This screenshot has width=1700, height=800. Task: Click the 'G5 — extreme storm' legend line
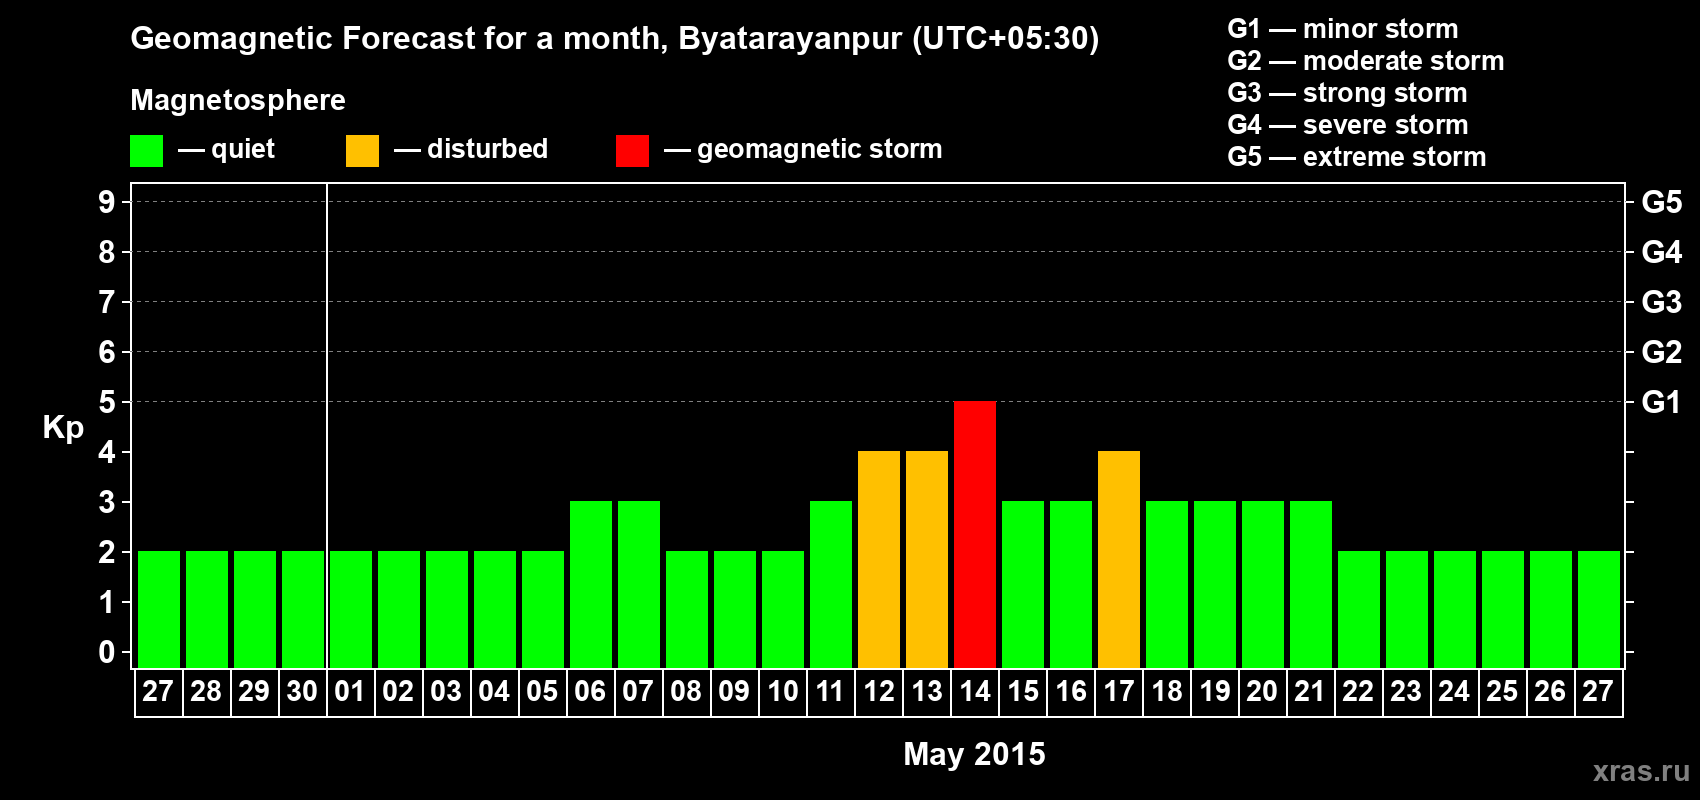pyautogui.click(x=1357, y=157)
